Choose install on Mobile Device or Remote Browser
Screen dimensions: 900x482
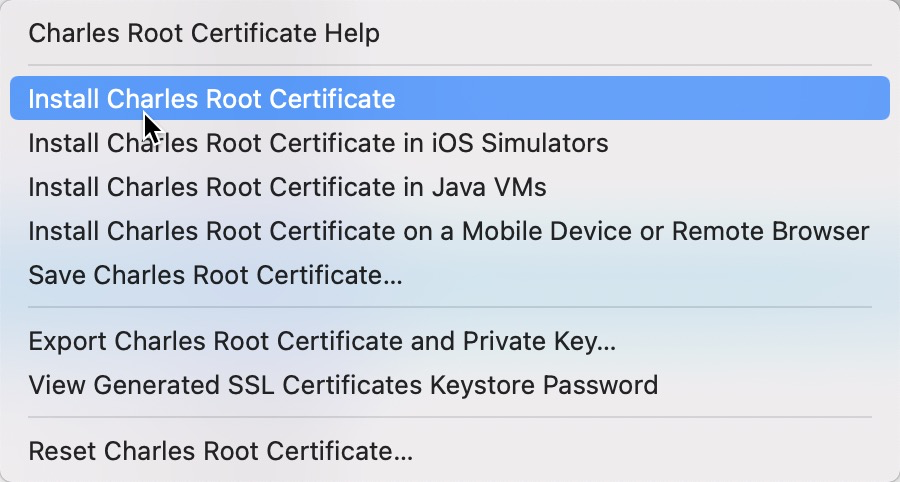tap(448, 231)
